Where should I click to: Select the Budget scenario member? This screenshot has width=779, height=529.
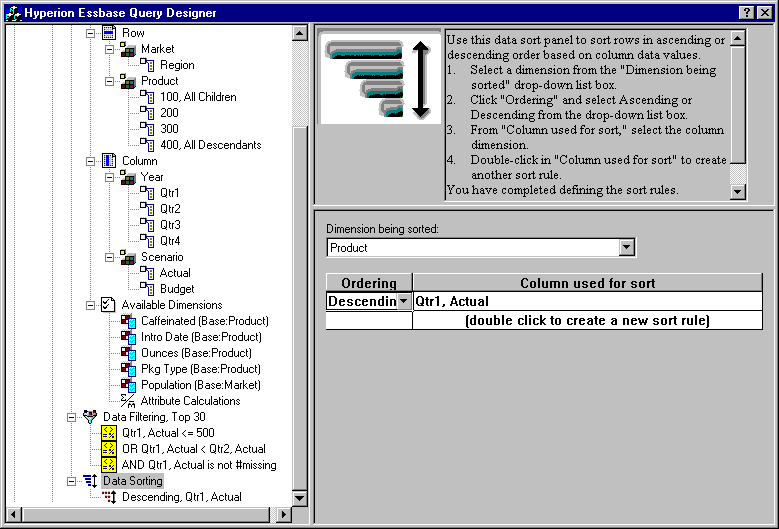pos(177,289)
